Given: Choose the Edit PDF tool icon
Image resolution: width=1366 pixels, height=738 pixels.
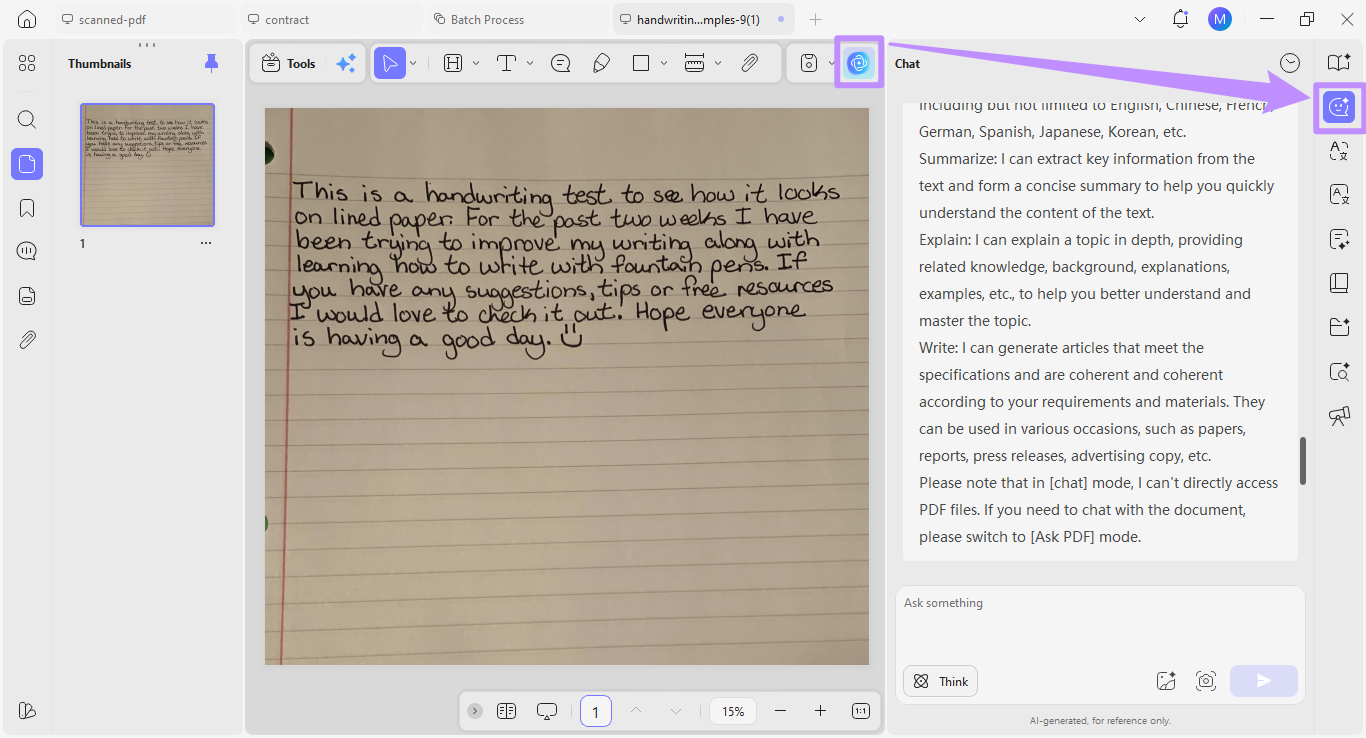Looking at the screenshot, I should pyautogui.click(x=453, y=63).
